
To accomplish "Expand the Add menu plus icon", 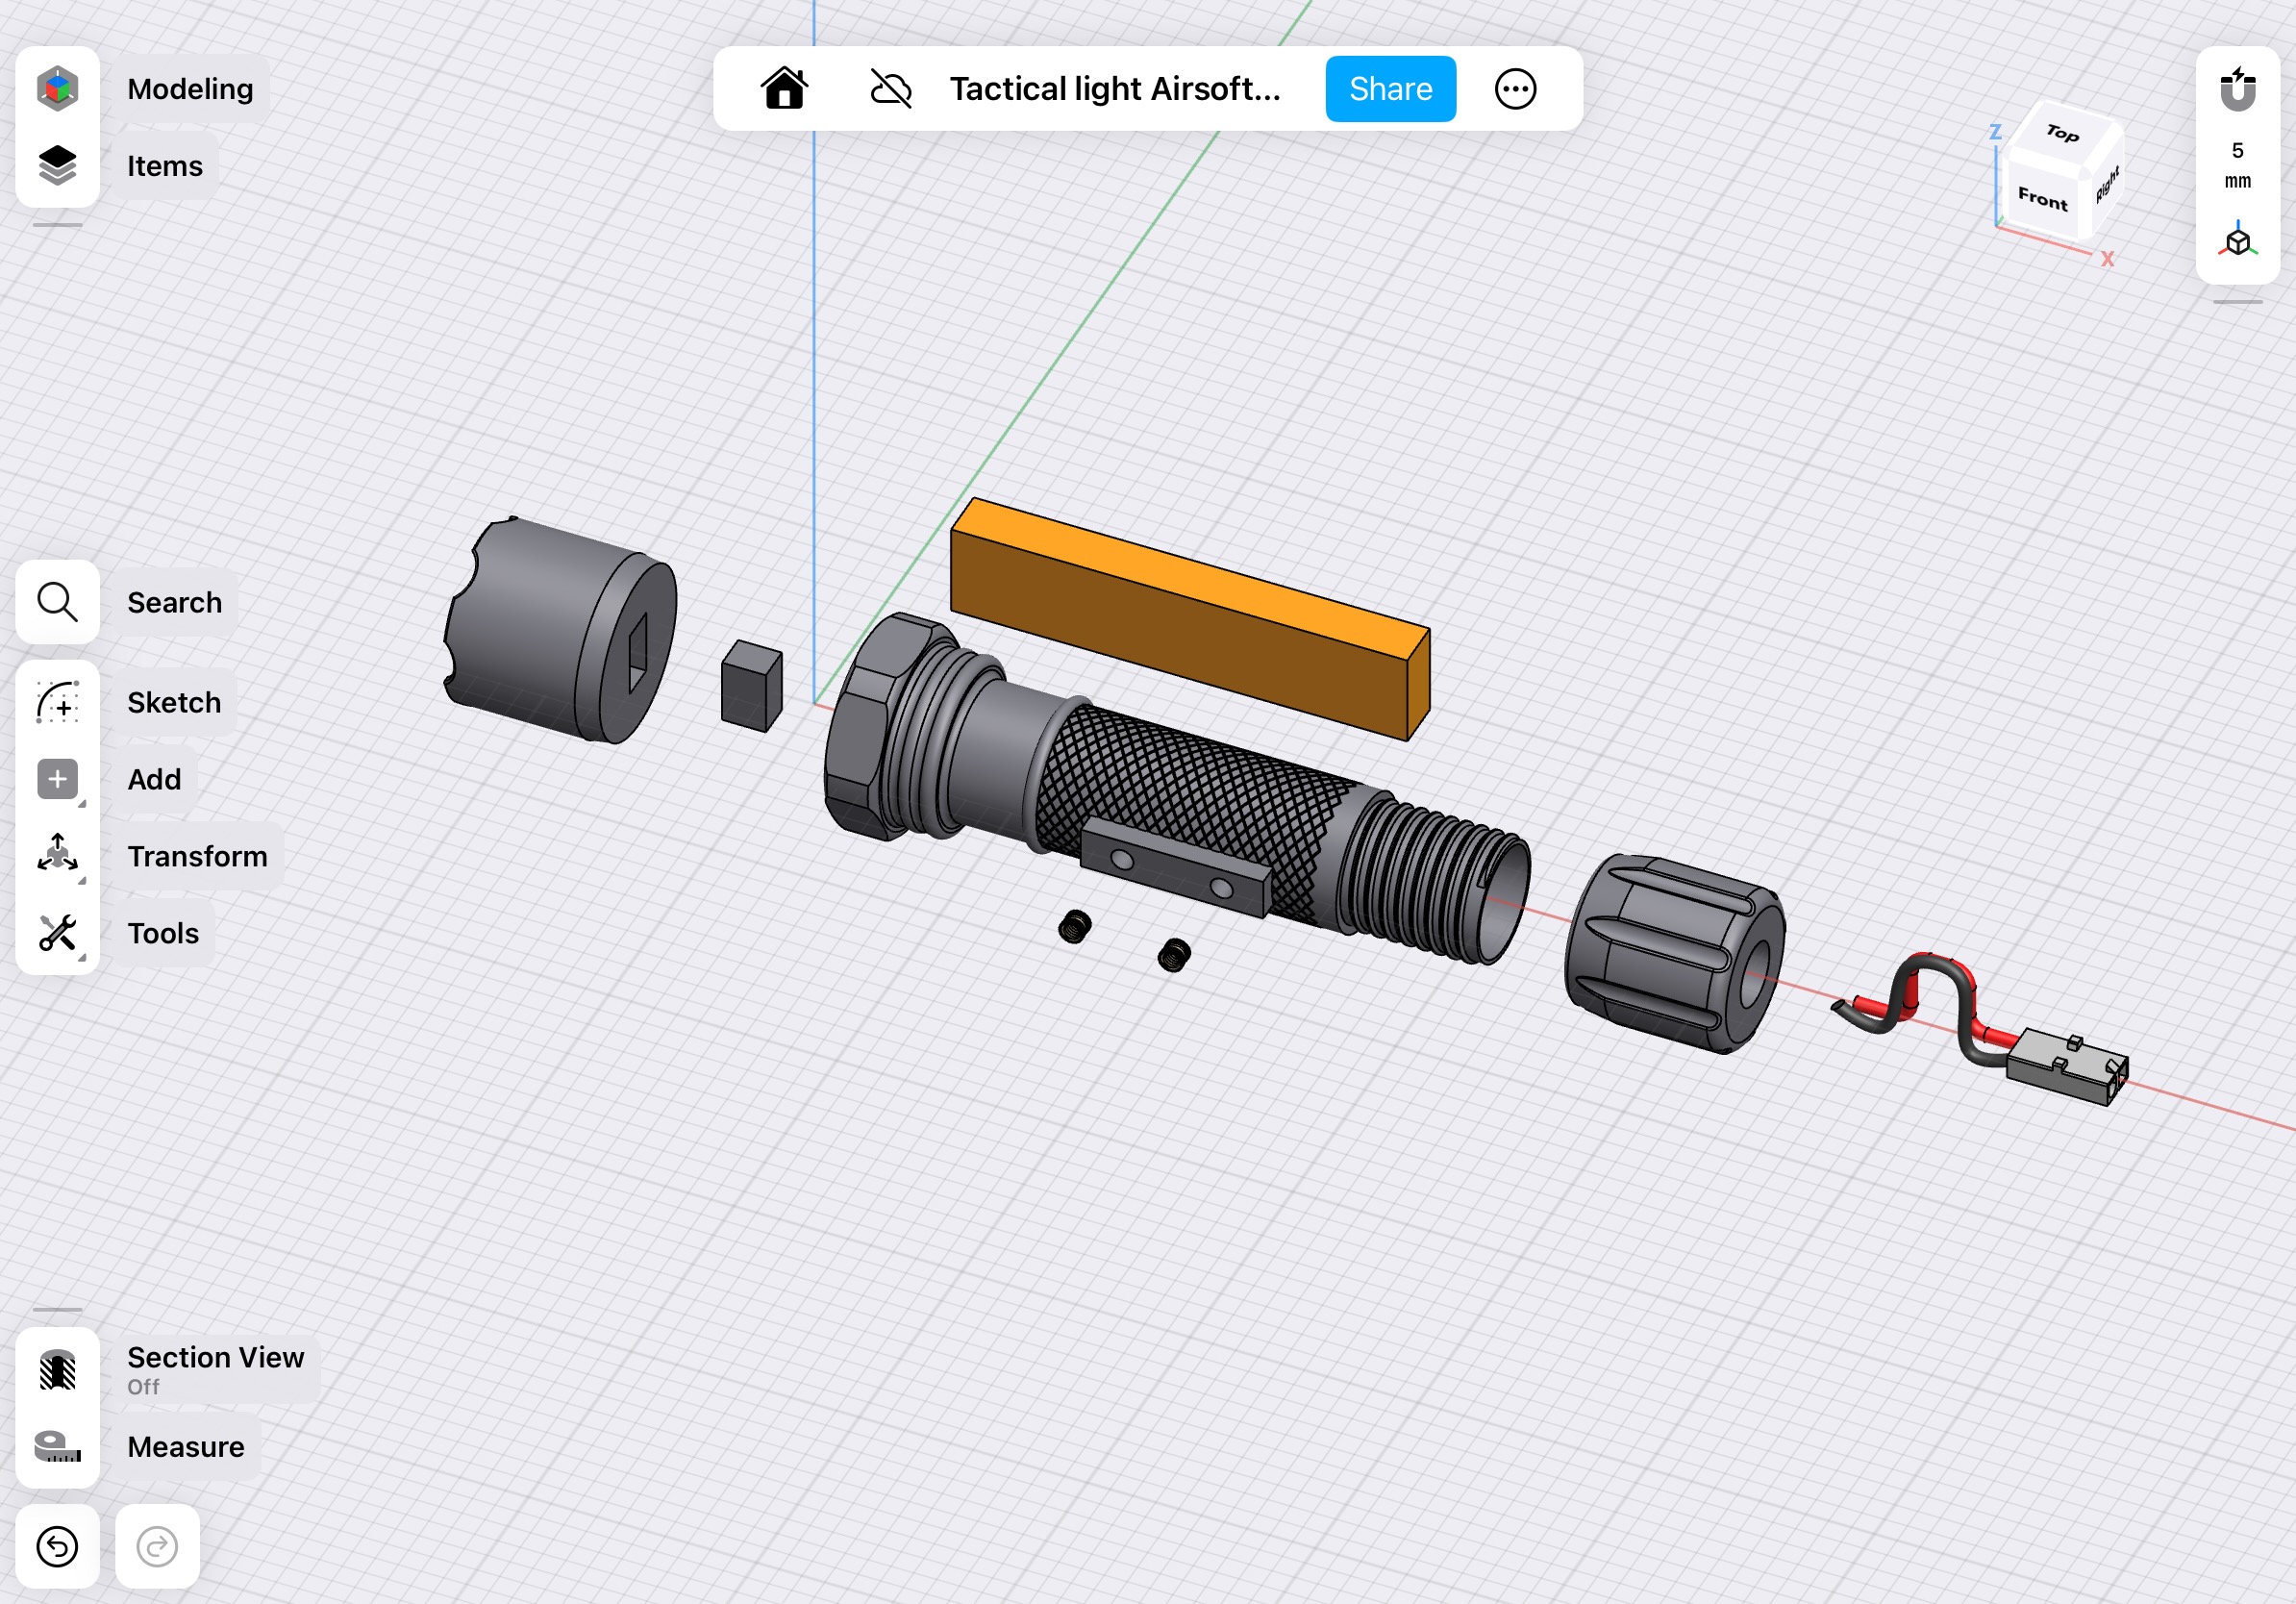I will (57, 780).
